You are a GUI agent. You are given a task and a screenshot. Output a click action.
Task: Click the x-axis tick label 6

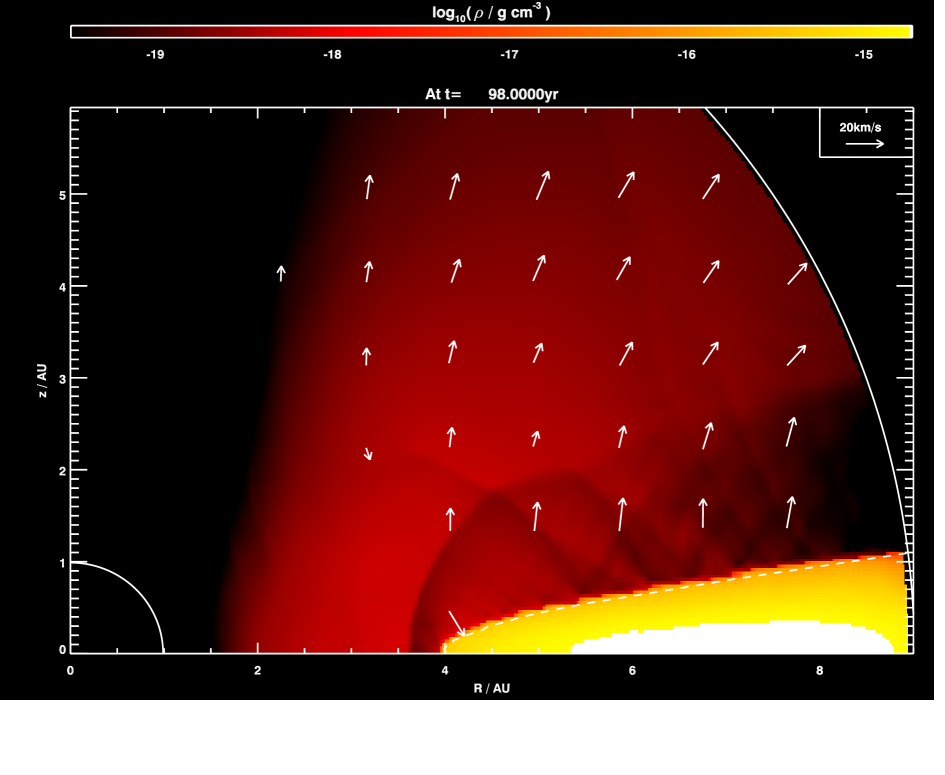(x=632, y=671)
